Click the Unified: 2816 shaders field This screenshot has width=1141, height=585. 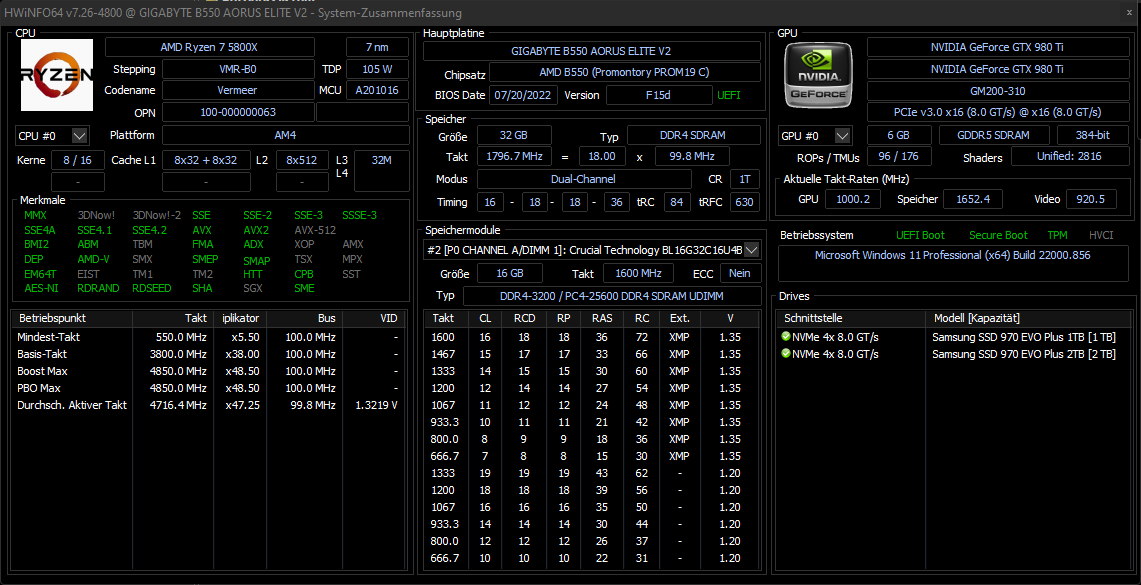[x=1070, y=156]
